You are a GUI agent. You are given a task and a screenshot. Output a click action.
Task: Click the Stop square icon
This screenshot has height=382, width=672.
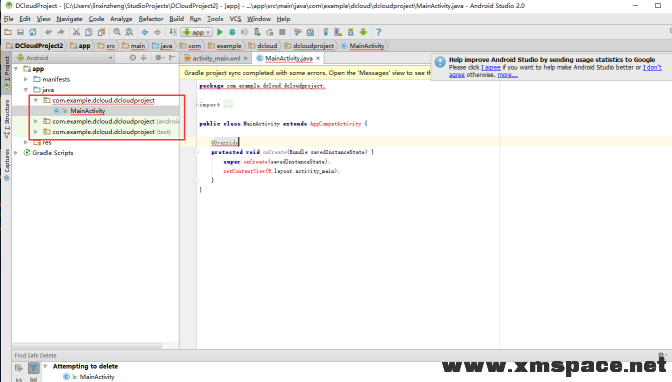(282, 32)
